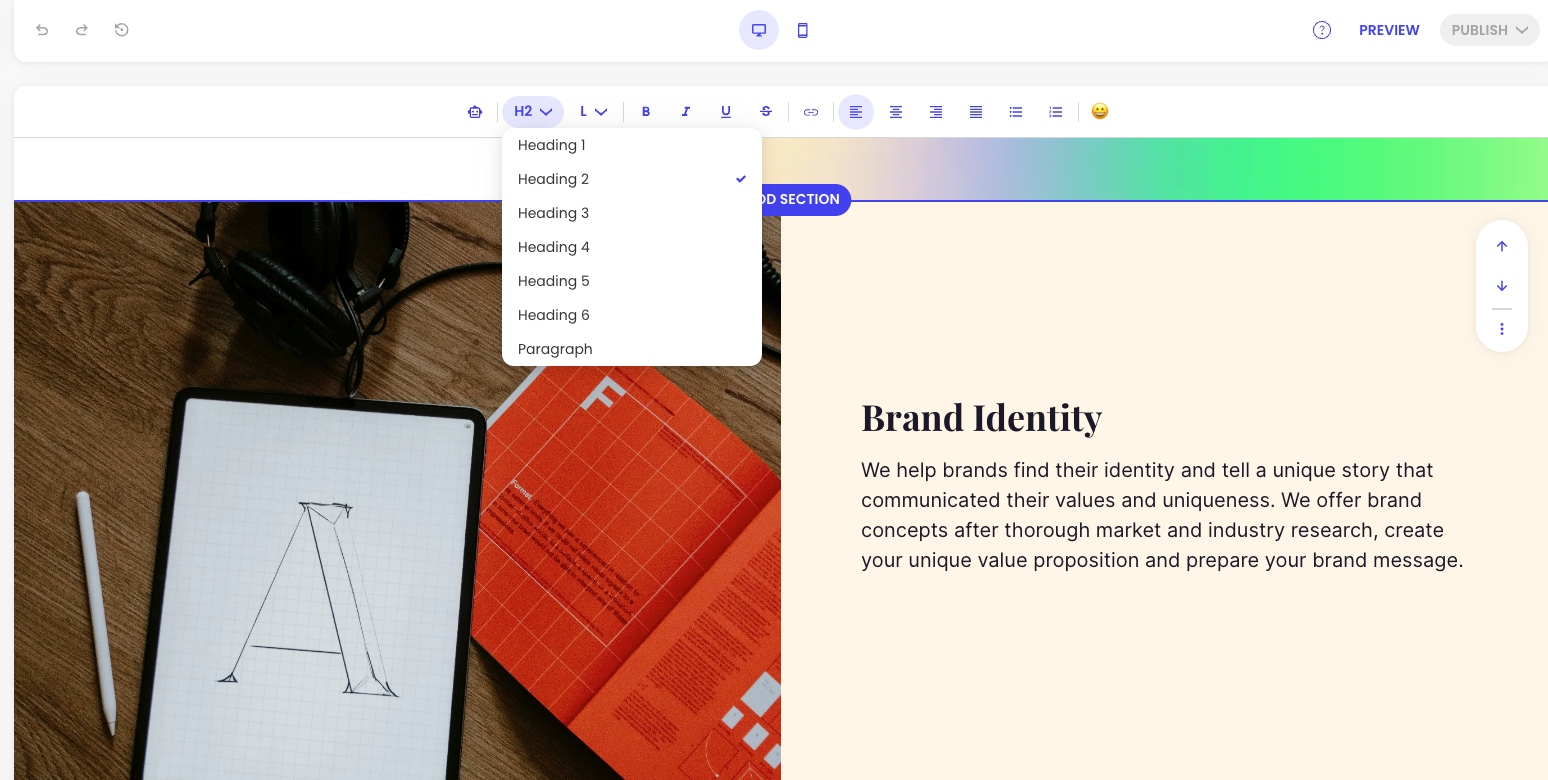Select the tablet and magazine image

[397, 490]
